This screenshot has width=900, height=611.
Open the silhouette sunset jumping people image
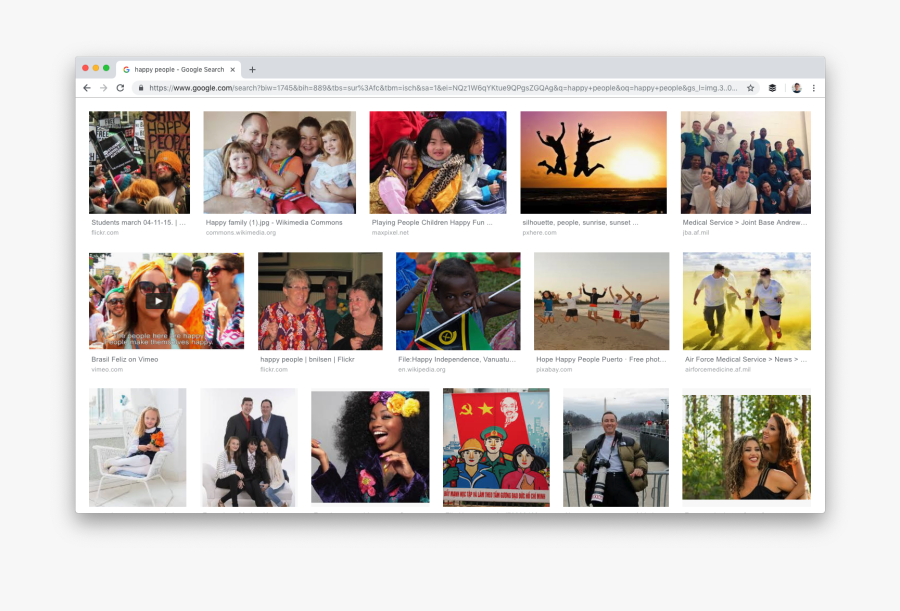click(x=593, y=162)
